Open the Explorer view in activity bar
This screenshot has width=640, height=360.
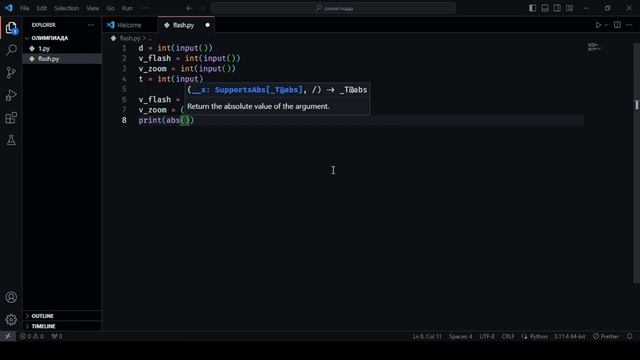(11, 28)
